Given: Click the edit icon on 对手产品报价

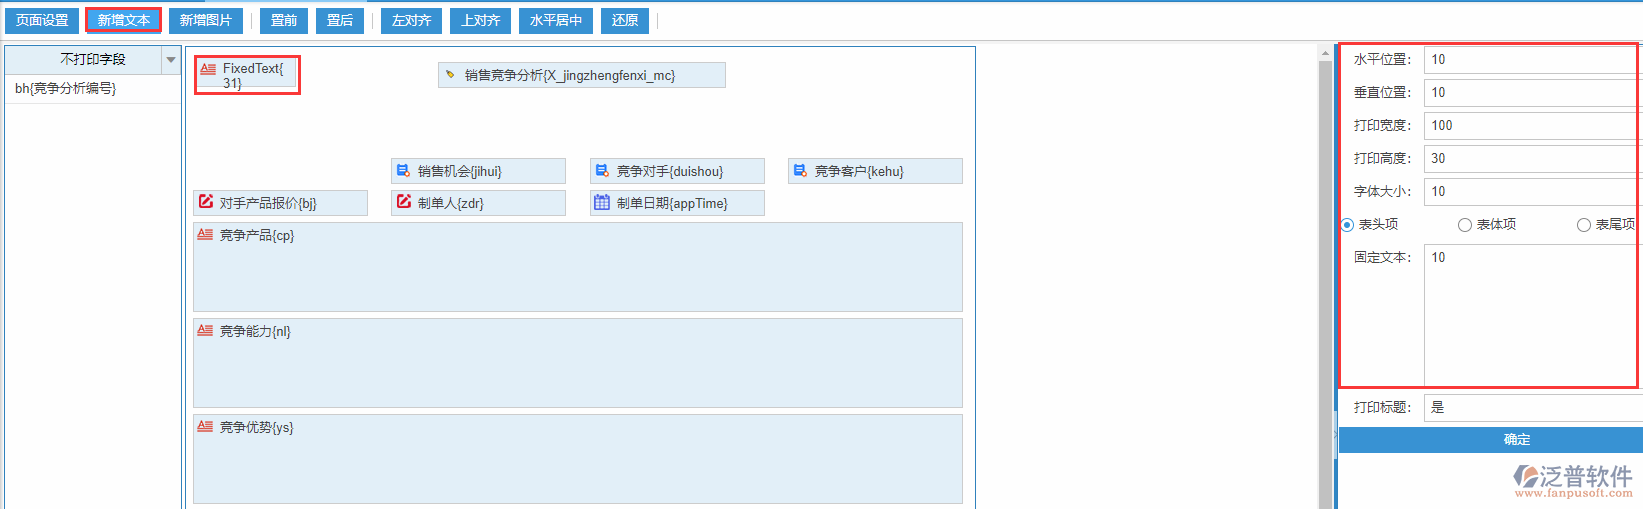Looking at the screenshot, I should [x=205, y=202].
